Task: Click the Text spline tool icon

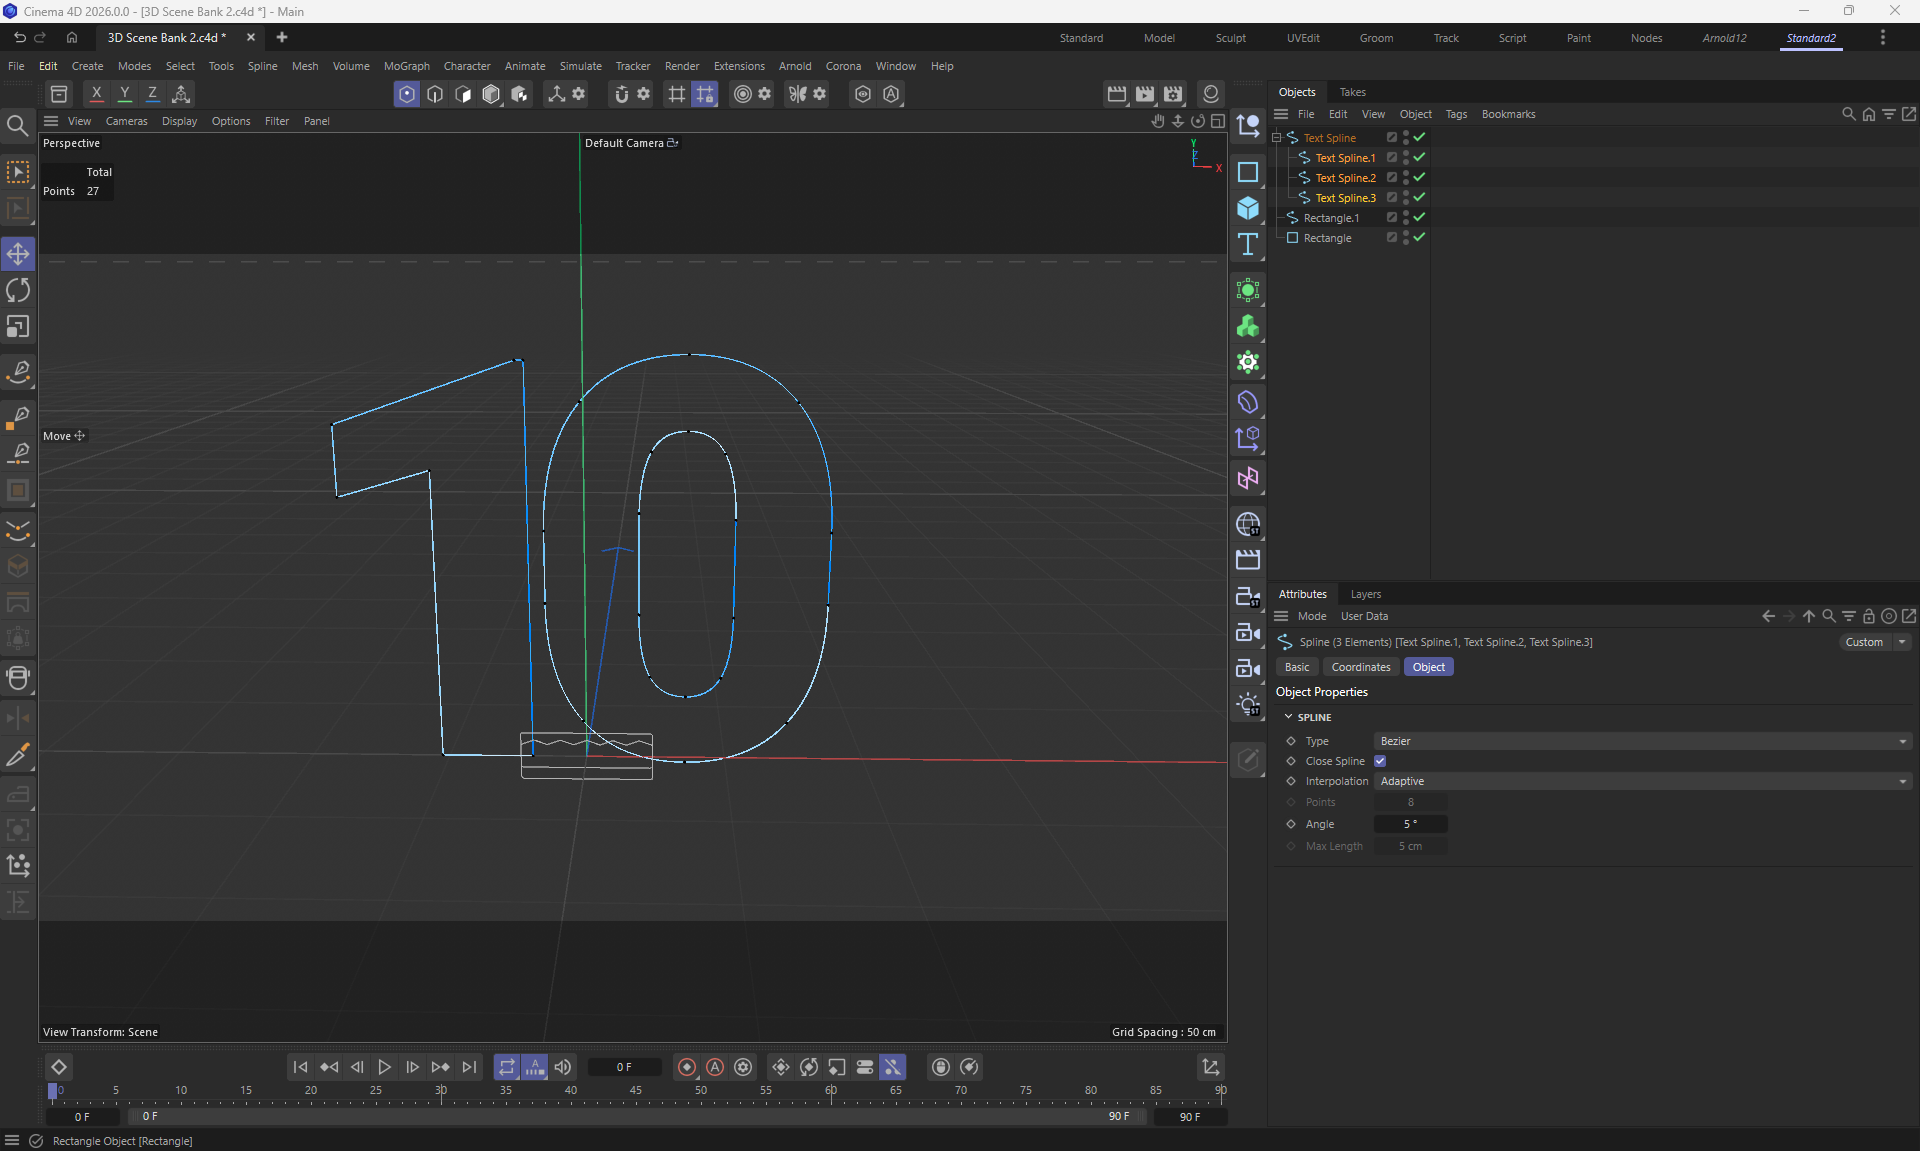Action: (x=1247, y=245)
